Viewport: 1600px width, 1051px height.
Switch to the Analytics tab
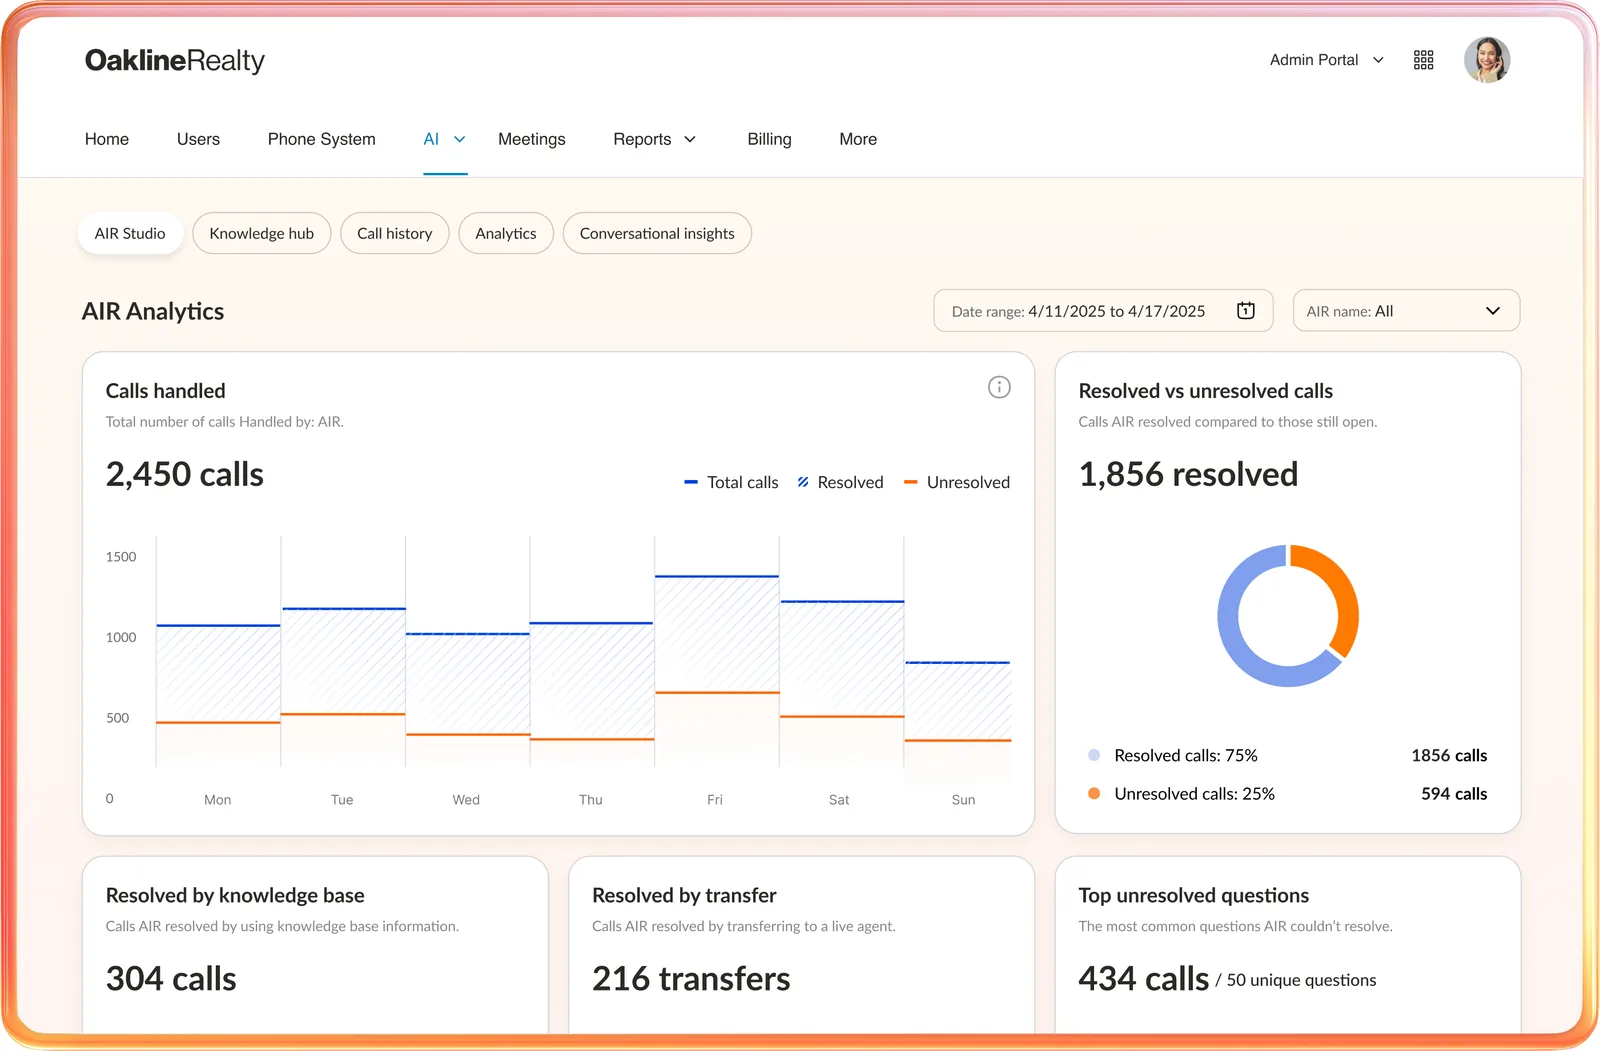click(506, 234)
